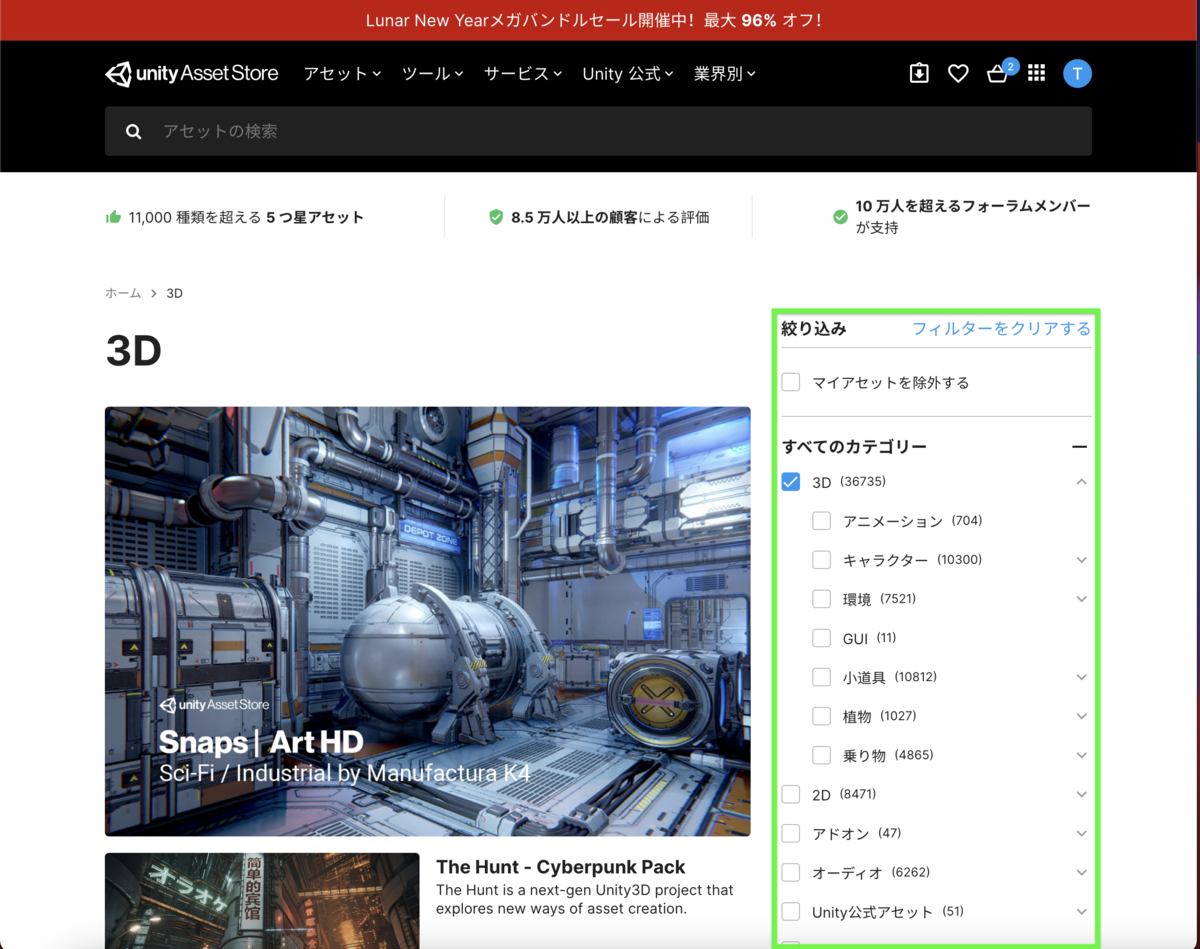Expand the 乗り物 subcategory chevron

1081,755
